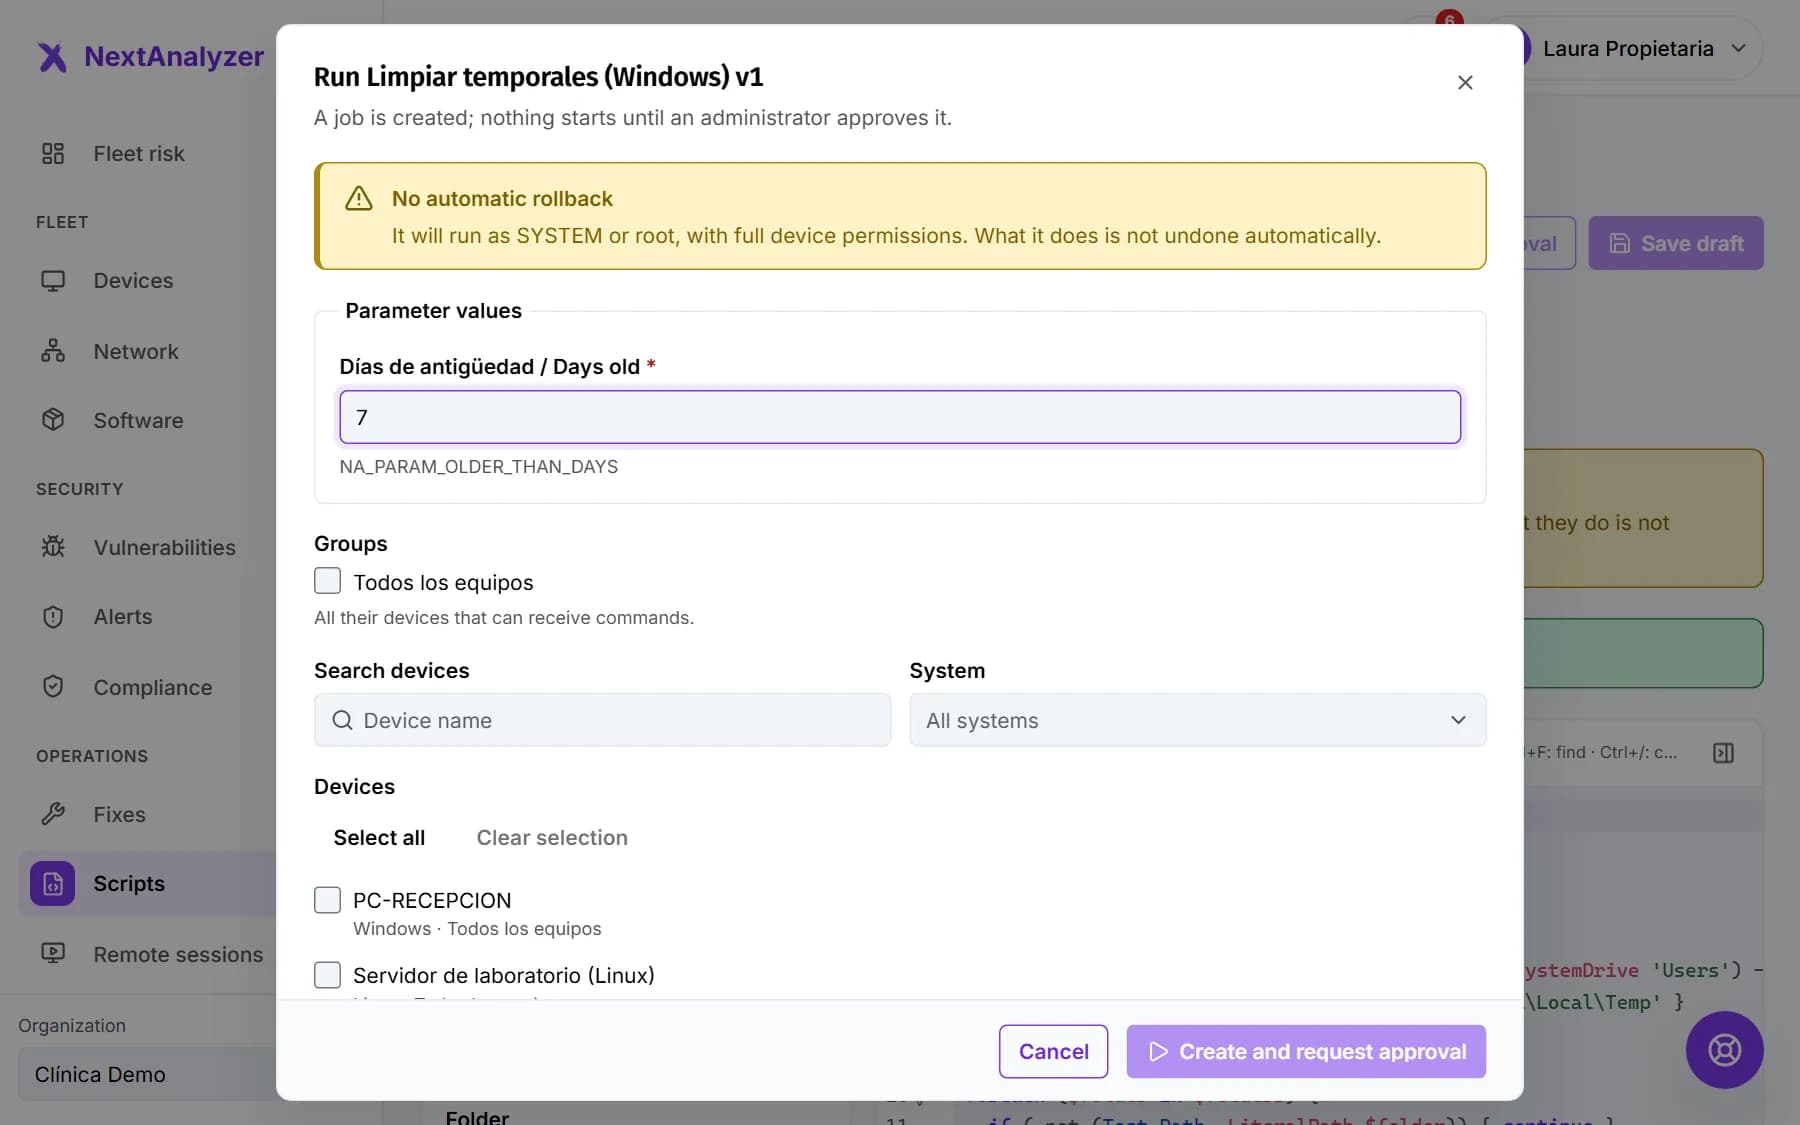Click the No automatic rollback heading
This screenshot has height=1125, width=1800.
pos(502,199)
